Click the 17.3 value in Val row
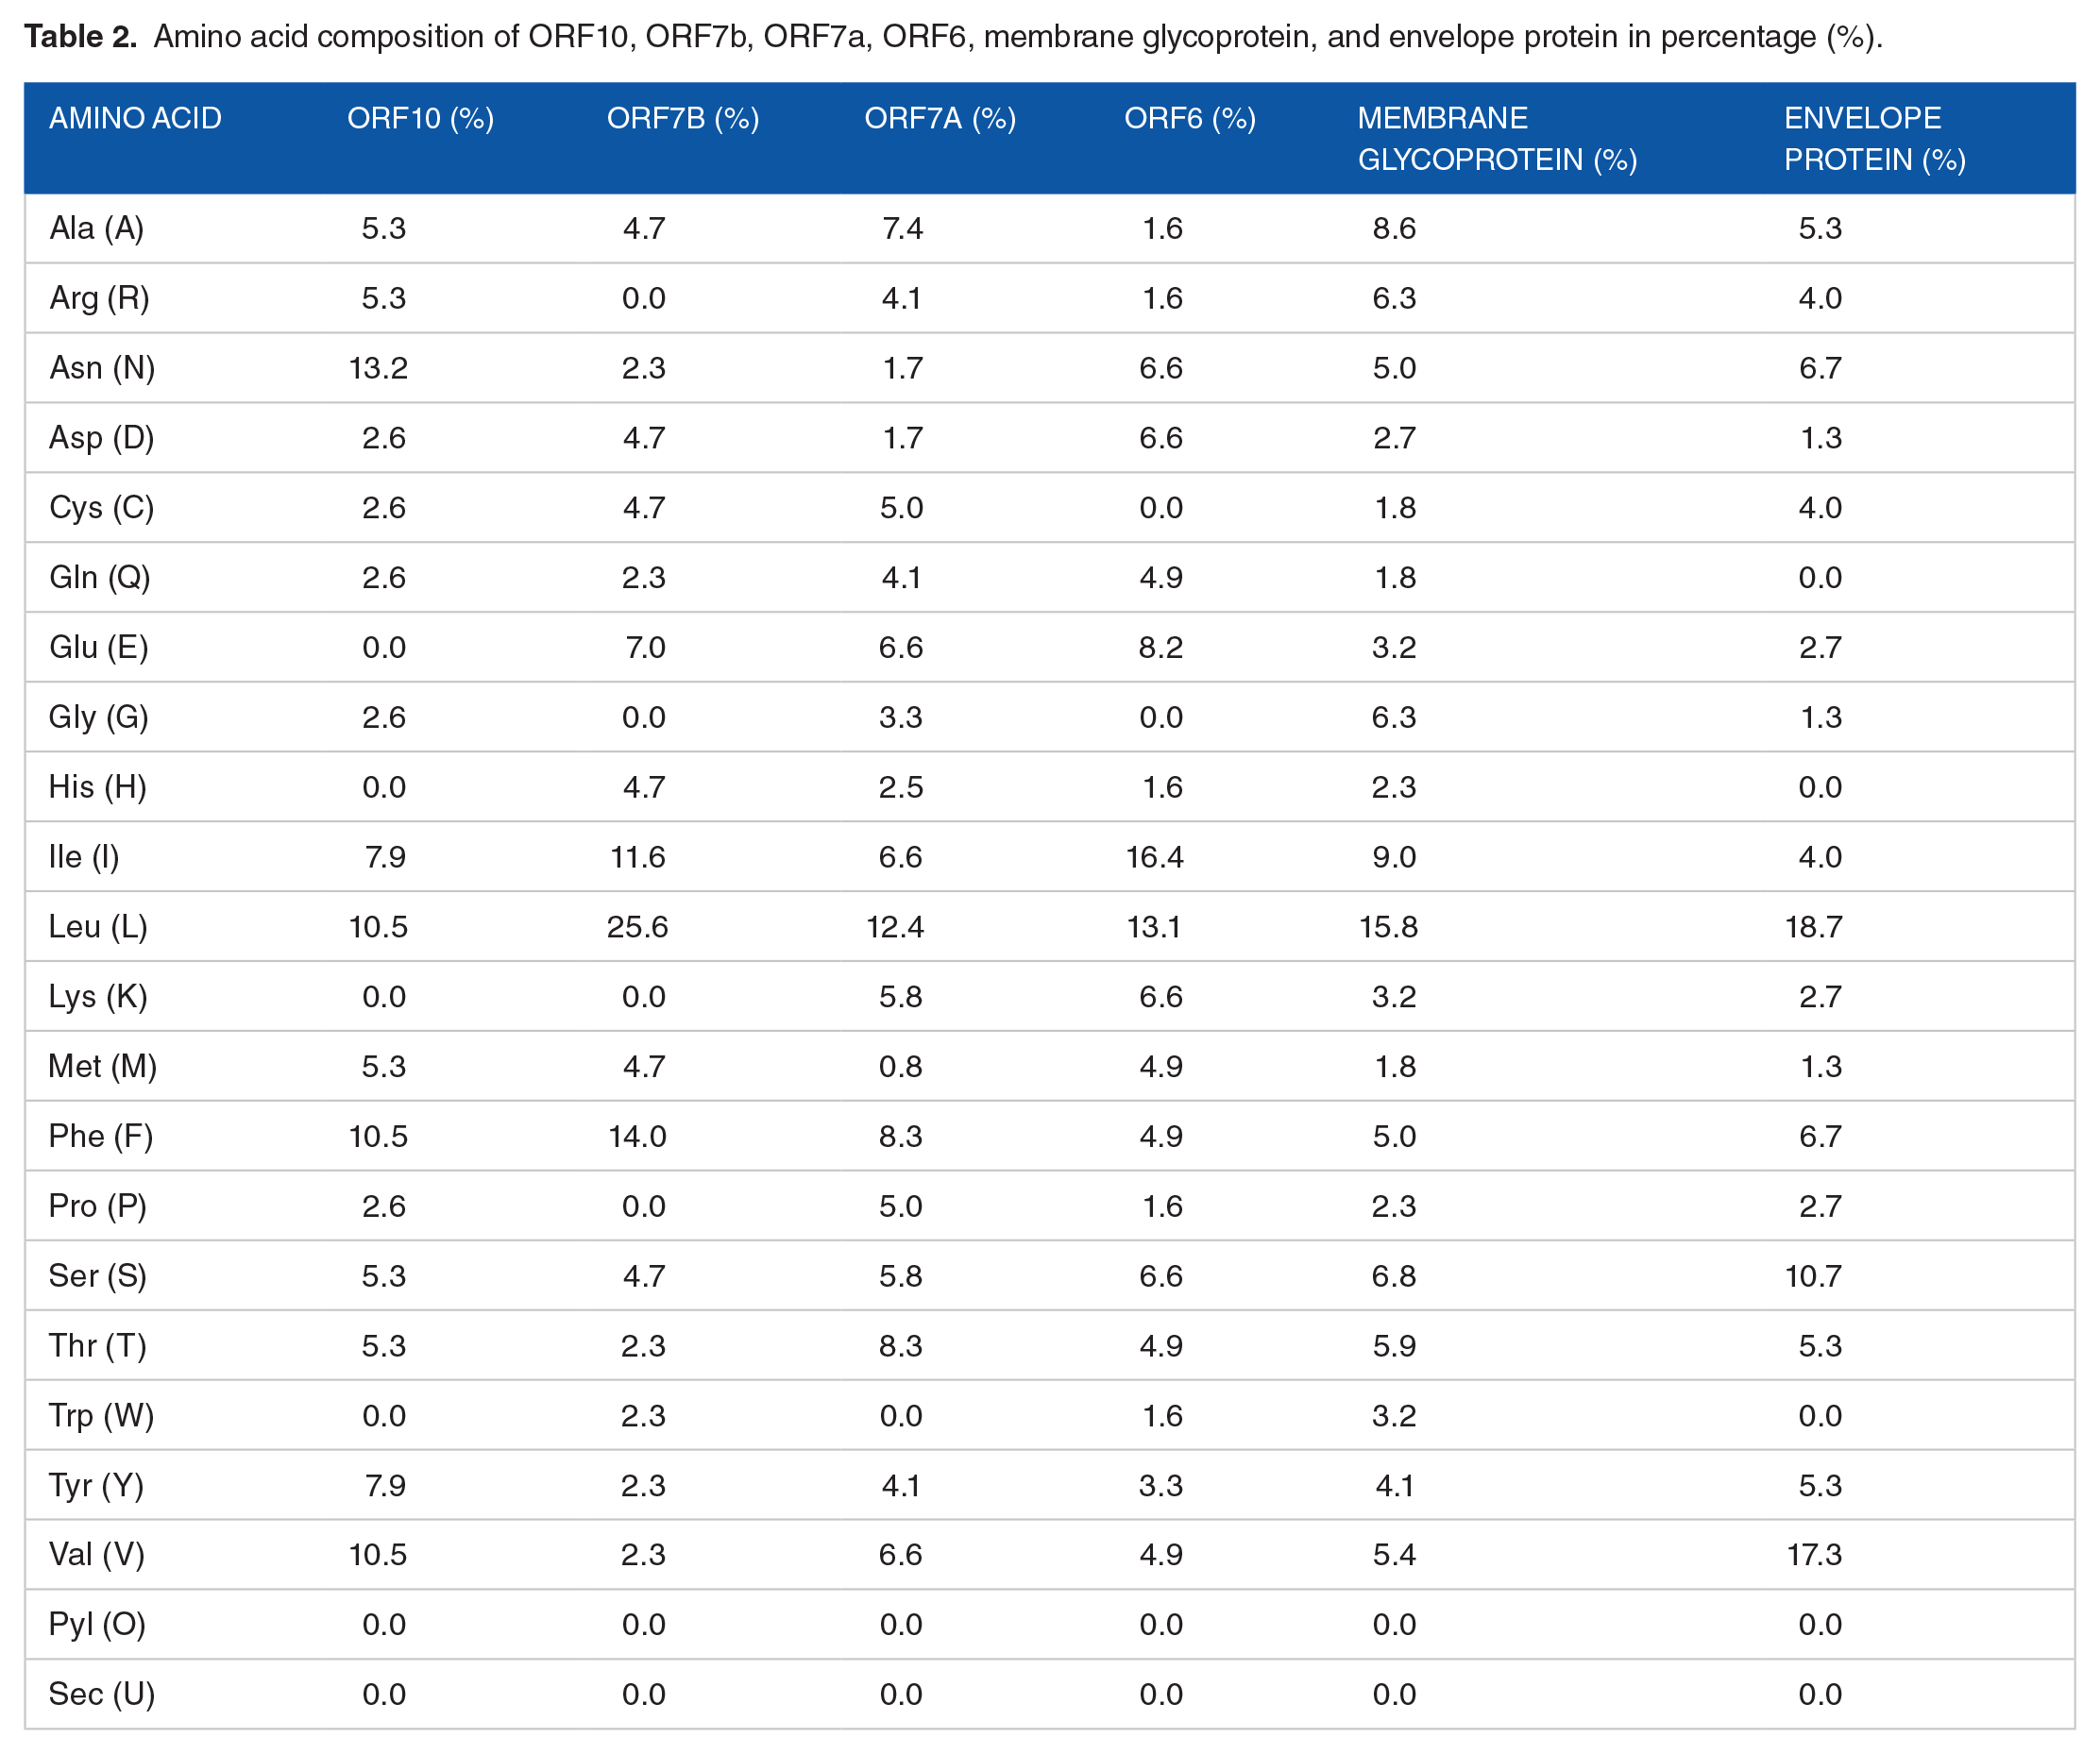2100x1754 pixels. tap(1814, 1554)
